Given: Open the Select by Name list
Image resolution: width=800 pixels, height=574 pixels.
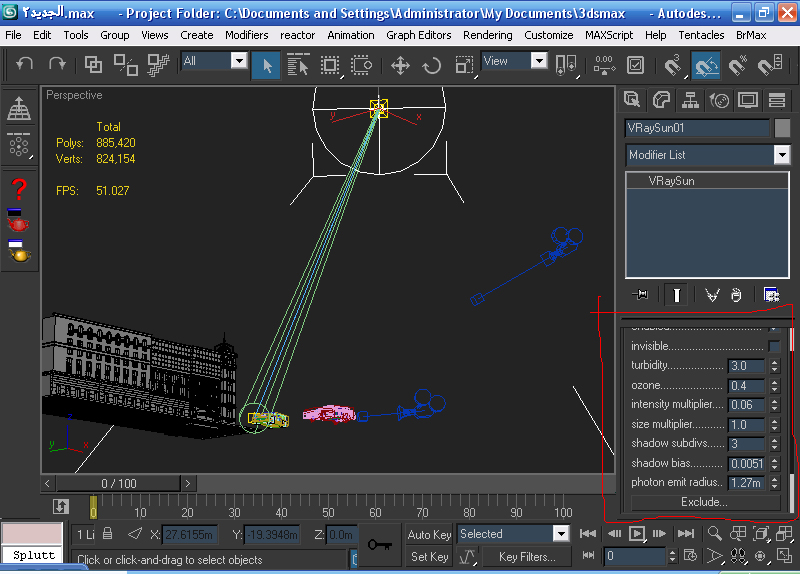Looking at the screenshot, I should [298, 65].
